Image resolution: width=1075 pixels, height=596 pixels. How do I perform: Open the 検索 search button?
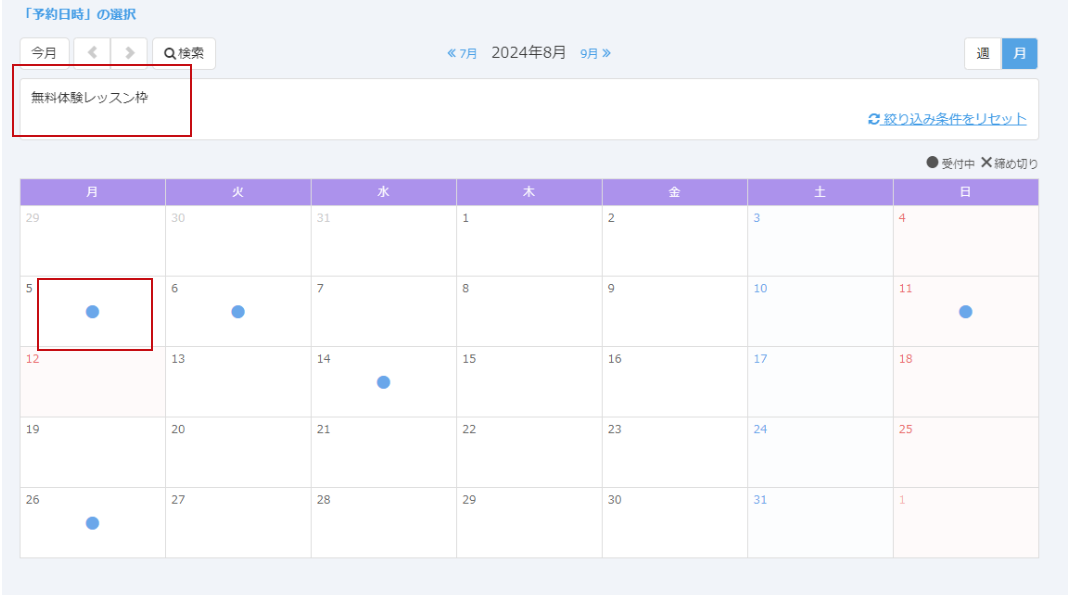[x=184, y=53]
